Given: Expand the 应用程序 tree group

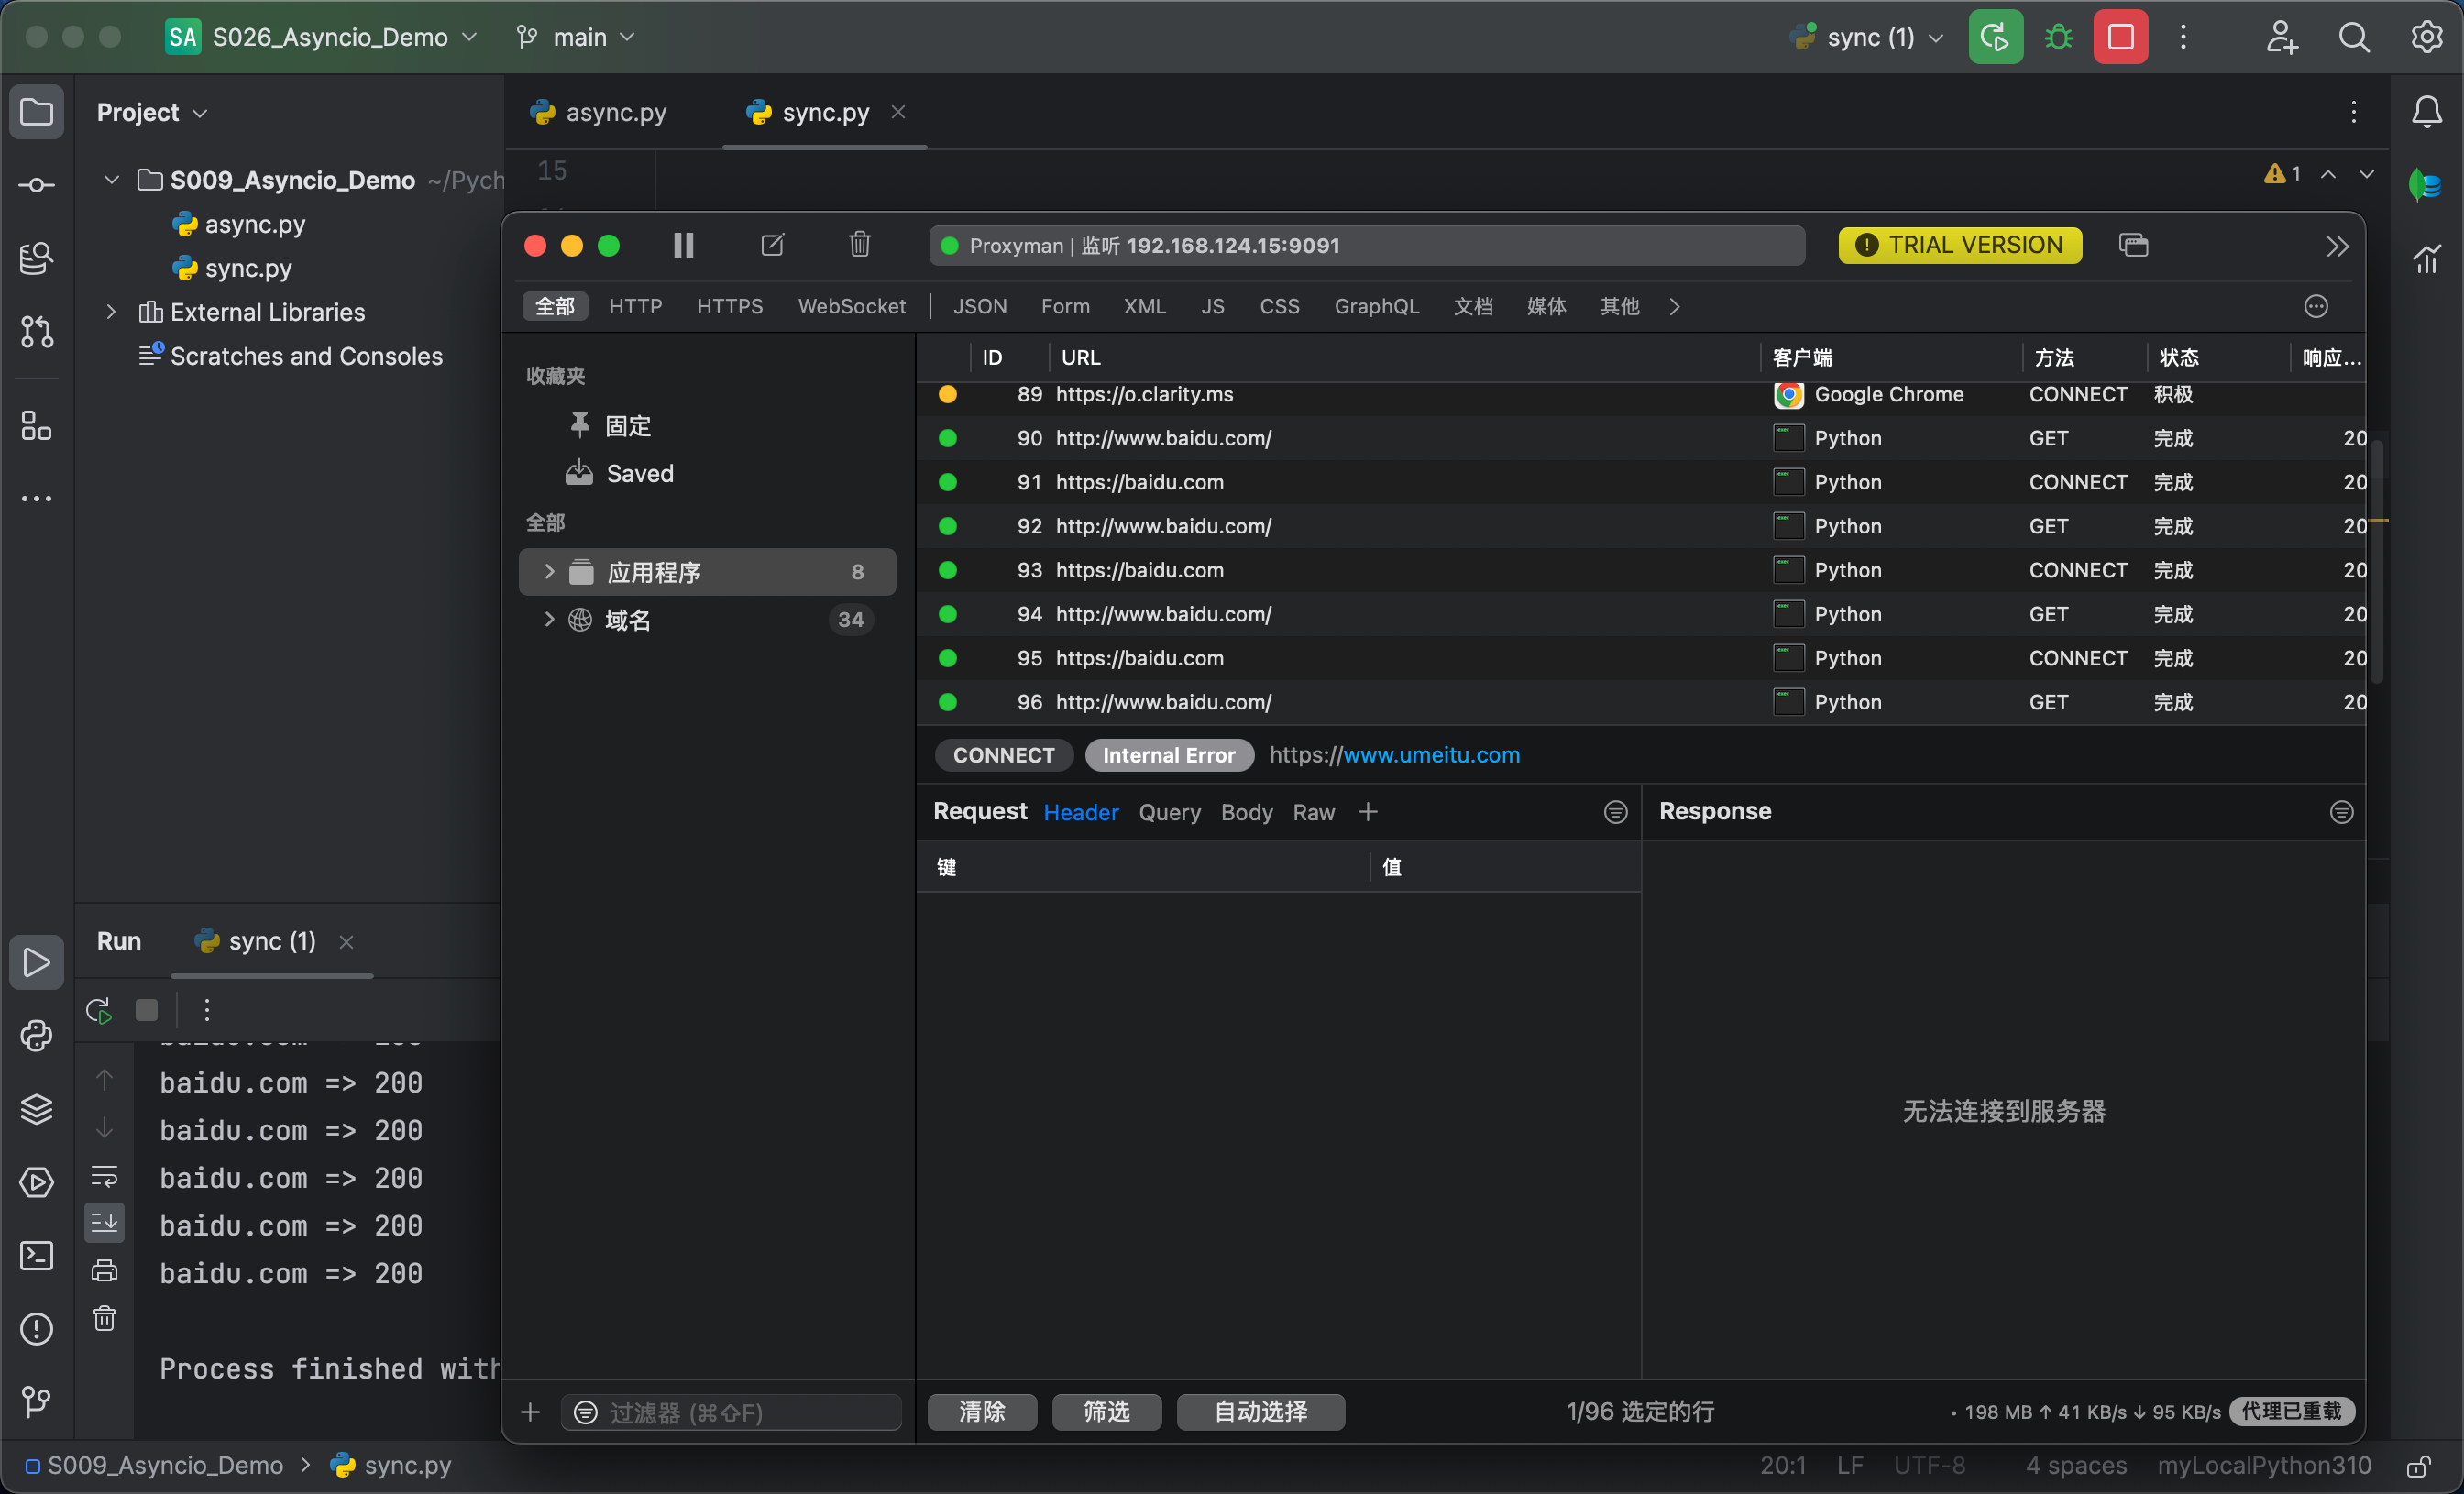Looking at the screenshot, I should (x=549, y=572).
